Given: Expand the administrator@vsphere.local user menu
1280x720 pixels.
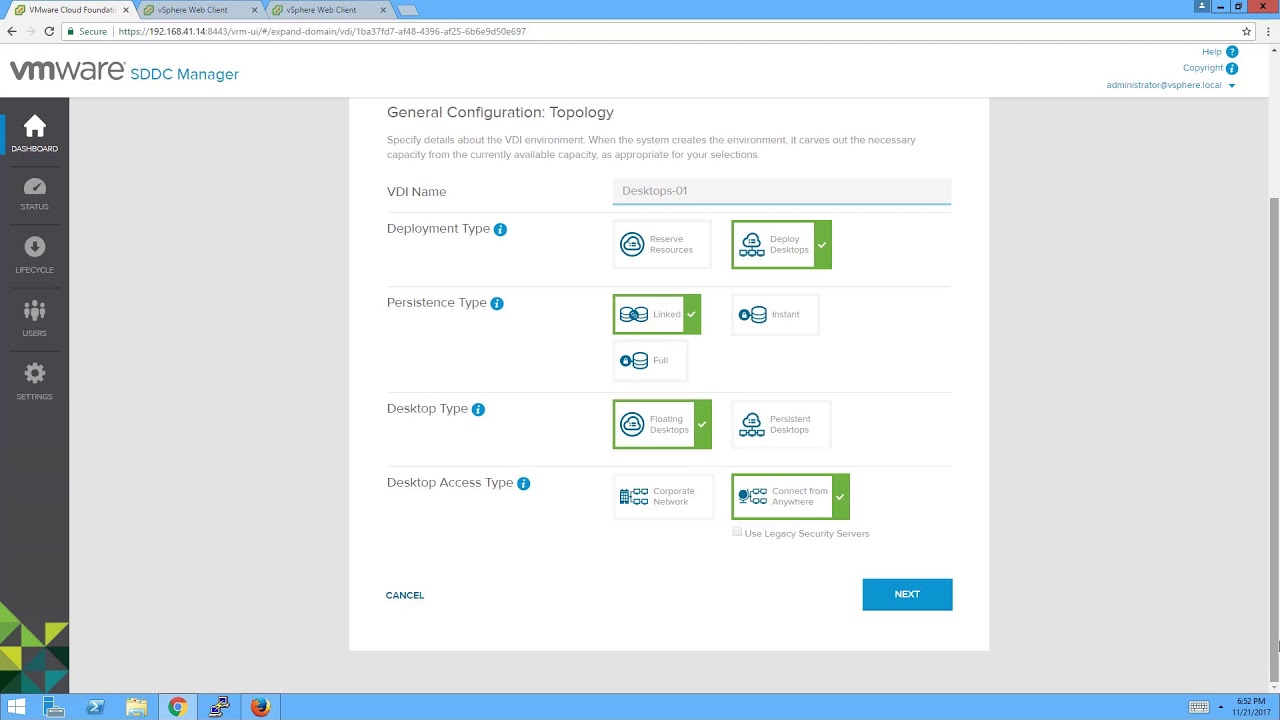Looking at the screenshot, I should (1170, 85).
